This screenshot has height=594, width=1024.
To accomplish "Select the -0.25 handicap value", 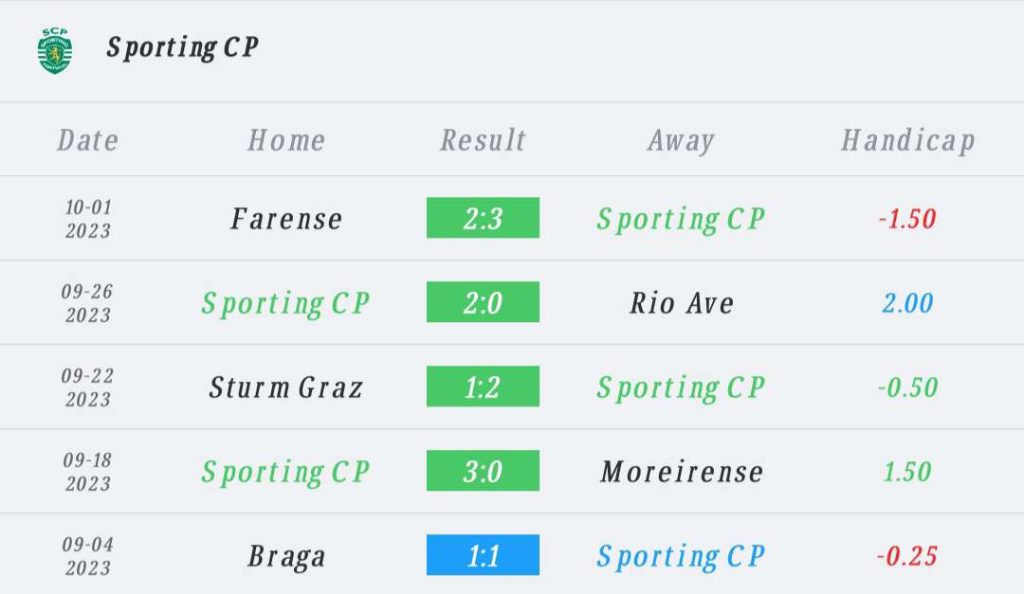I will (x=908, y=556).
